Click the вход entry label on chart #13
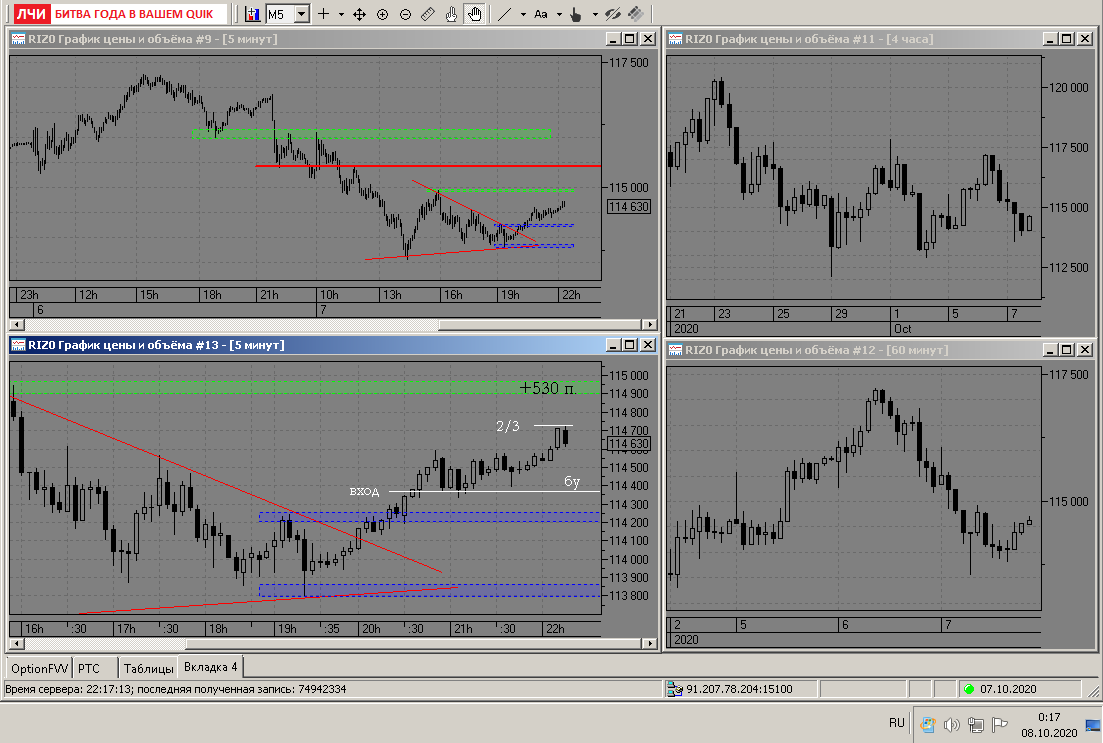Viewport: 1103px width, 743px height. point(364,491)
